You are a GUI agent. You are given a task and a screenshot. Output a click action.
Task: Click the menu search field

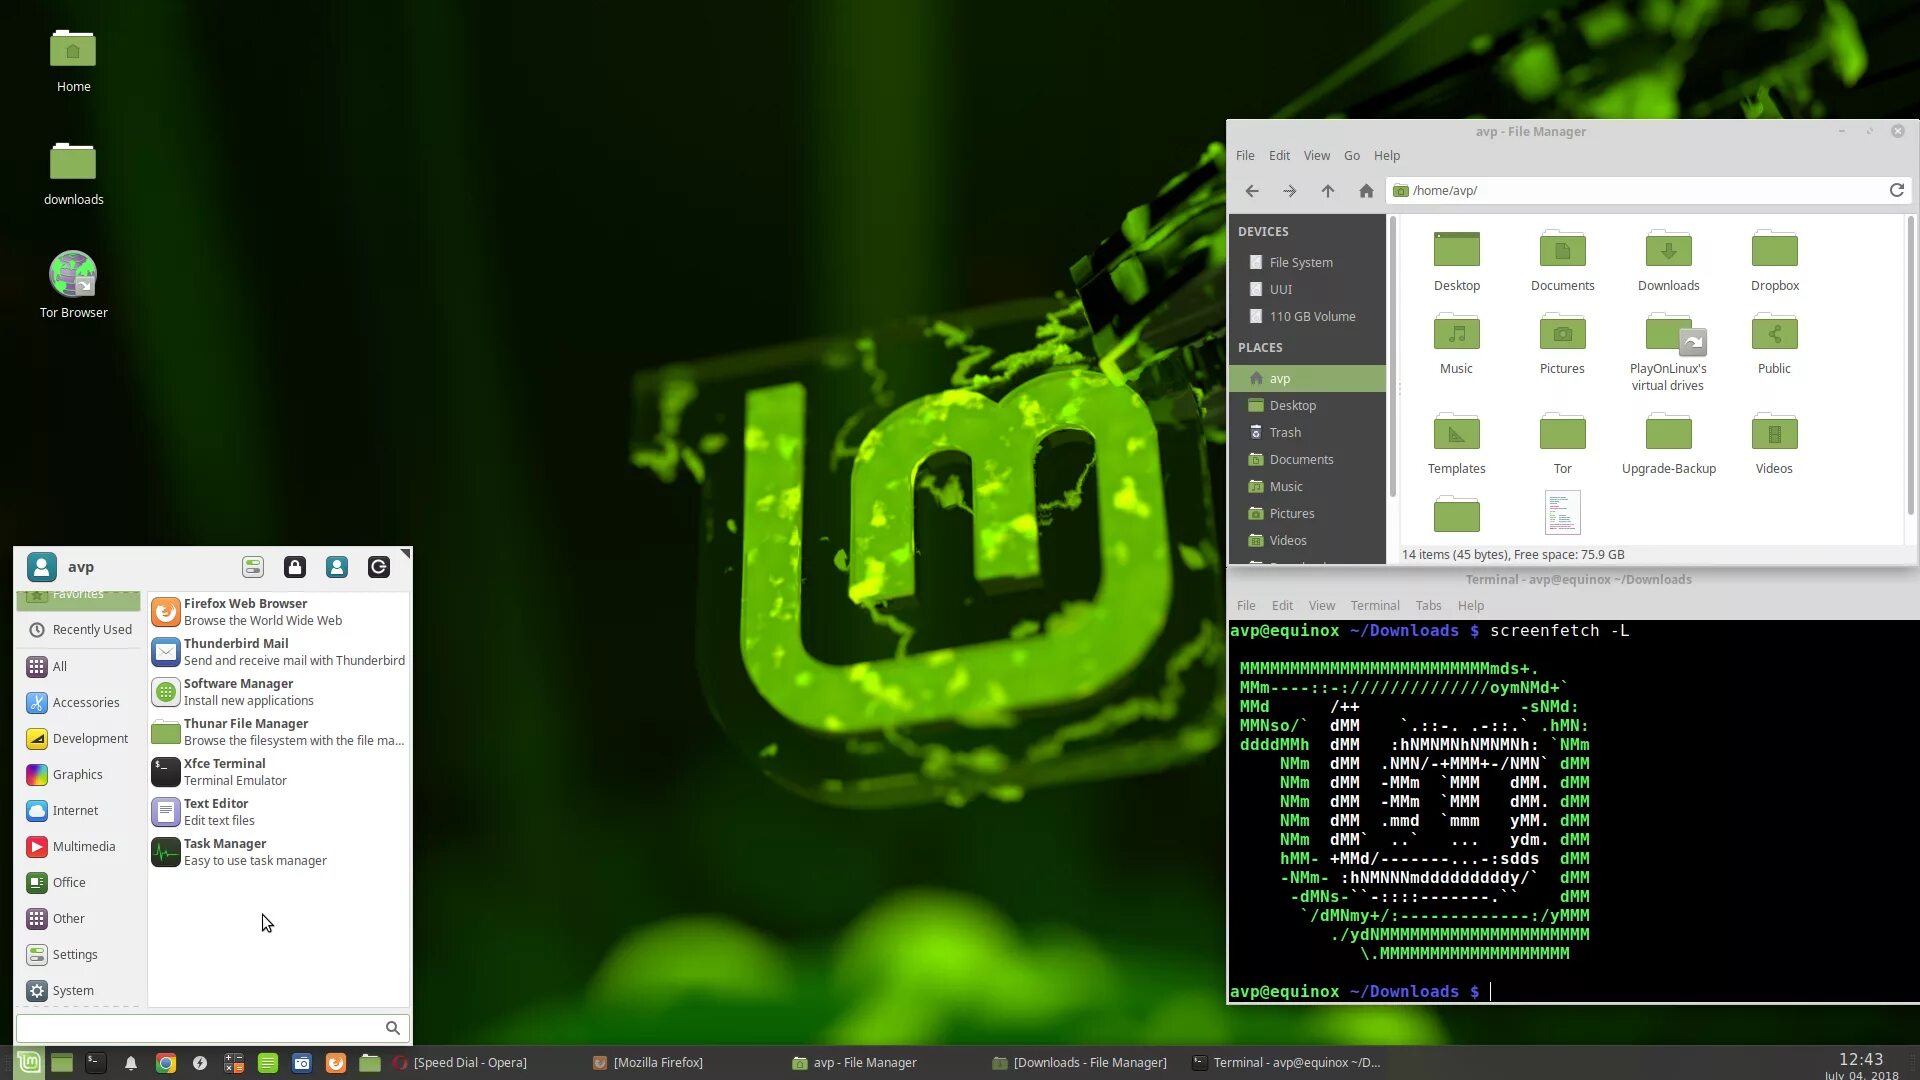(200, 1027)
